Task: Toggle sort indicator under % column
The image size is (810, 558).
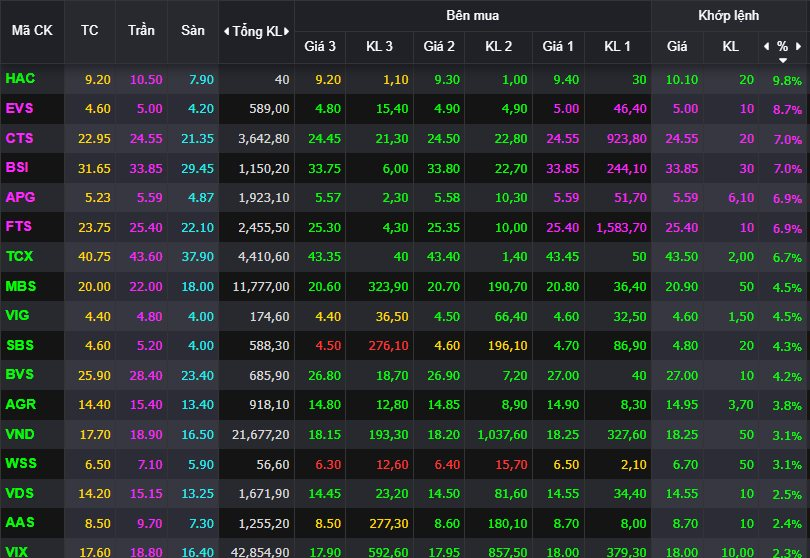Action: [783, 60]
